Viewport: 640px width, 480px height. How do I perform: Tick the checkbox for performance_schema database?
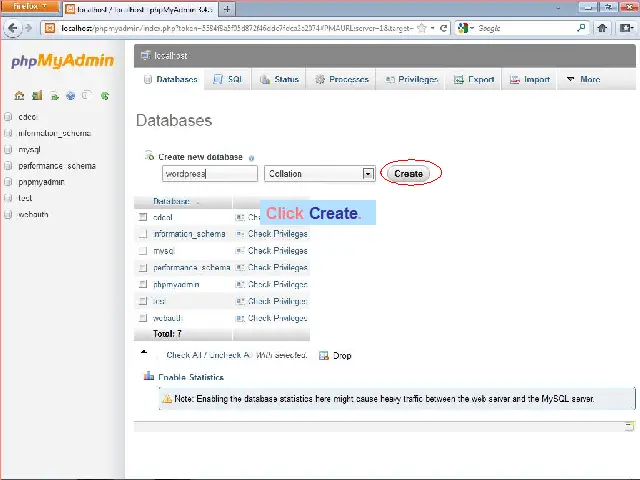click(x=143, y=268)
